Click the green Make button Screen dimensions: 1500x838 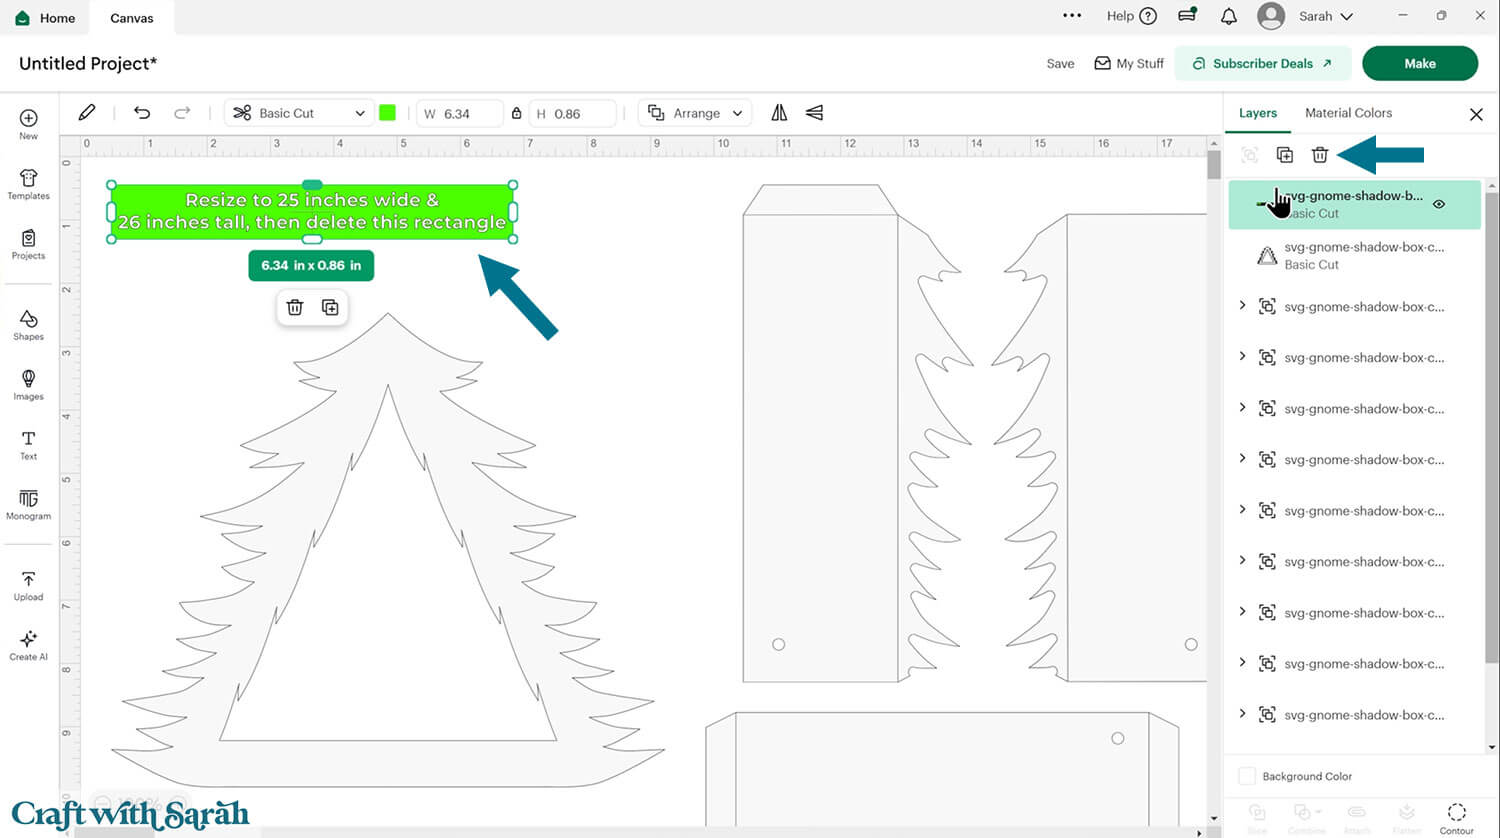(x=1419, y=63)
